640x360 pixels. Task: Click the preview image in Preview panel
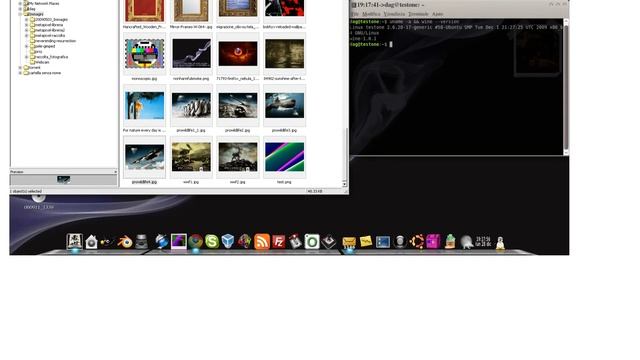(x=63, y=180)
